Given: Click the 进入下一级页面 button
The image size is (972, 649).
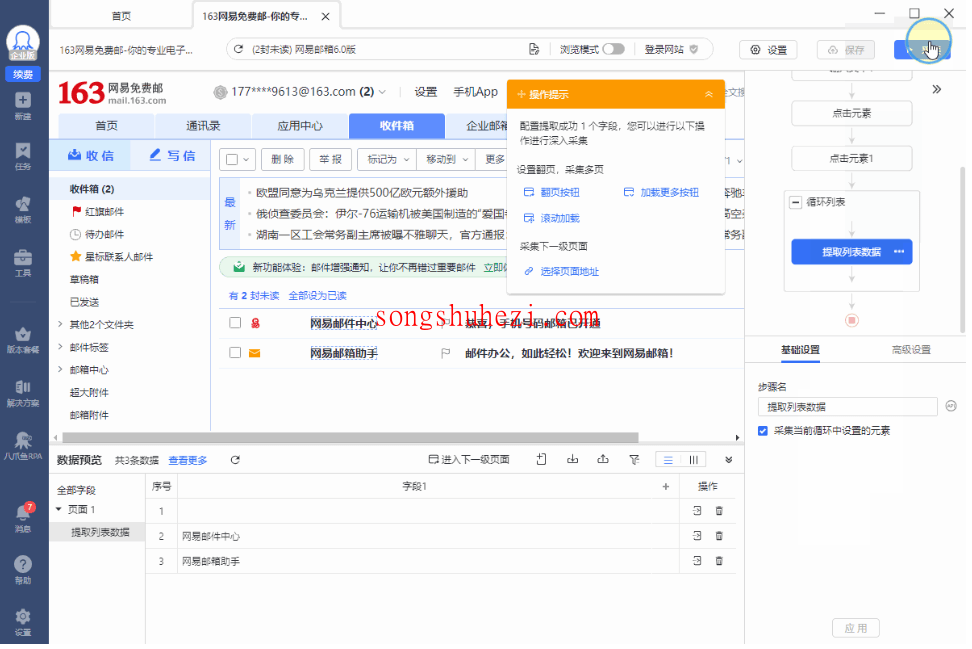Looking at the screenshot, I should (x=469, y=460).
